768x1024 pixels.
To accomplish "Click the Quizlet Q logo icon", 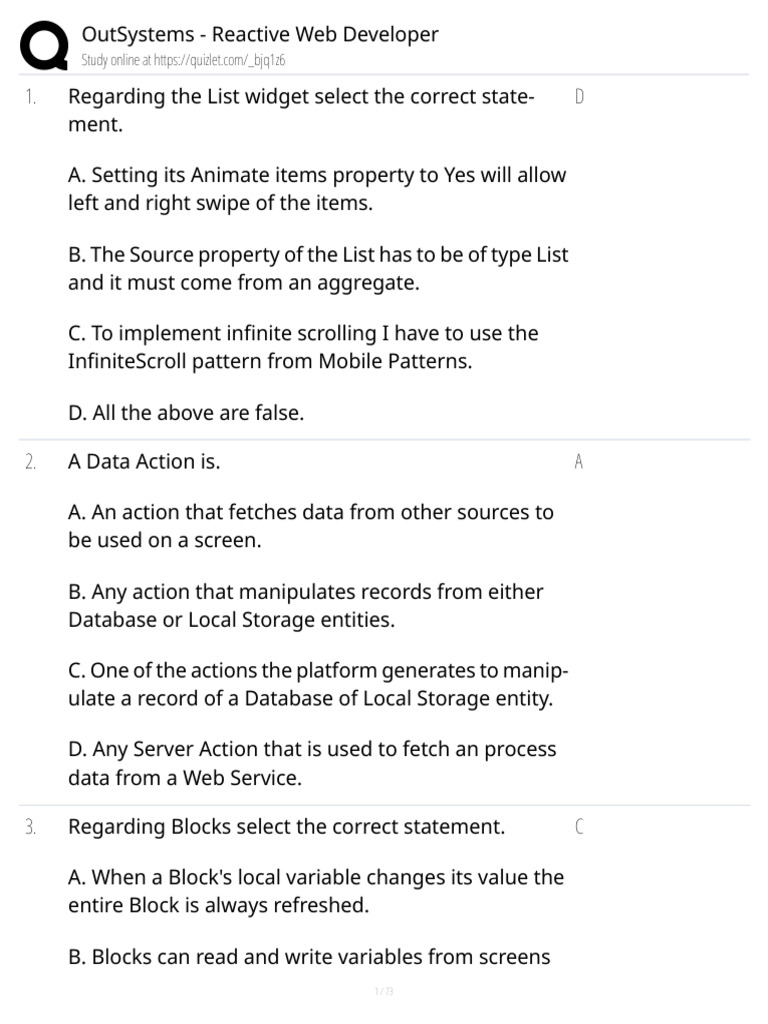I will pyautogui.click(x=44, y=45).
